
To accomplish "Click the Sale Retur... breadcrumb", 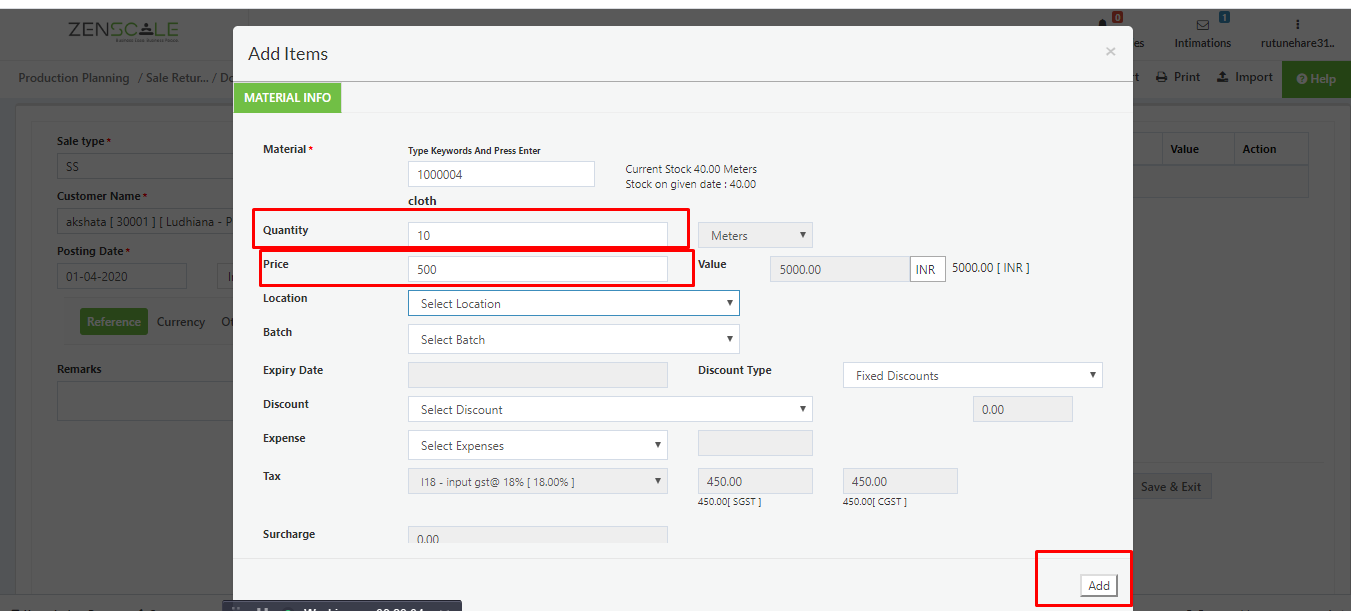I will [176, 78].
